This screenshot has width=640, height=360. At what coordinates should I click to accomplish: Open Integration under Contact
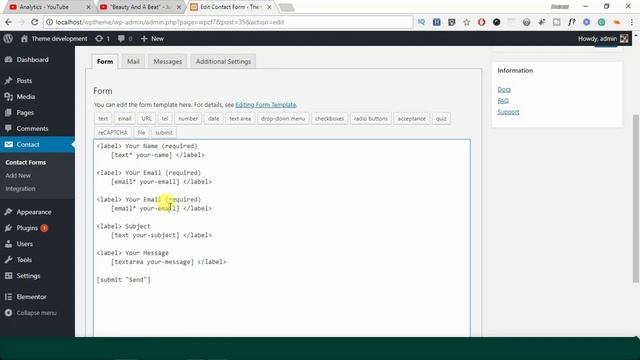click(x=20, y=189)
